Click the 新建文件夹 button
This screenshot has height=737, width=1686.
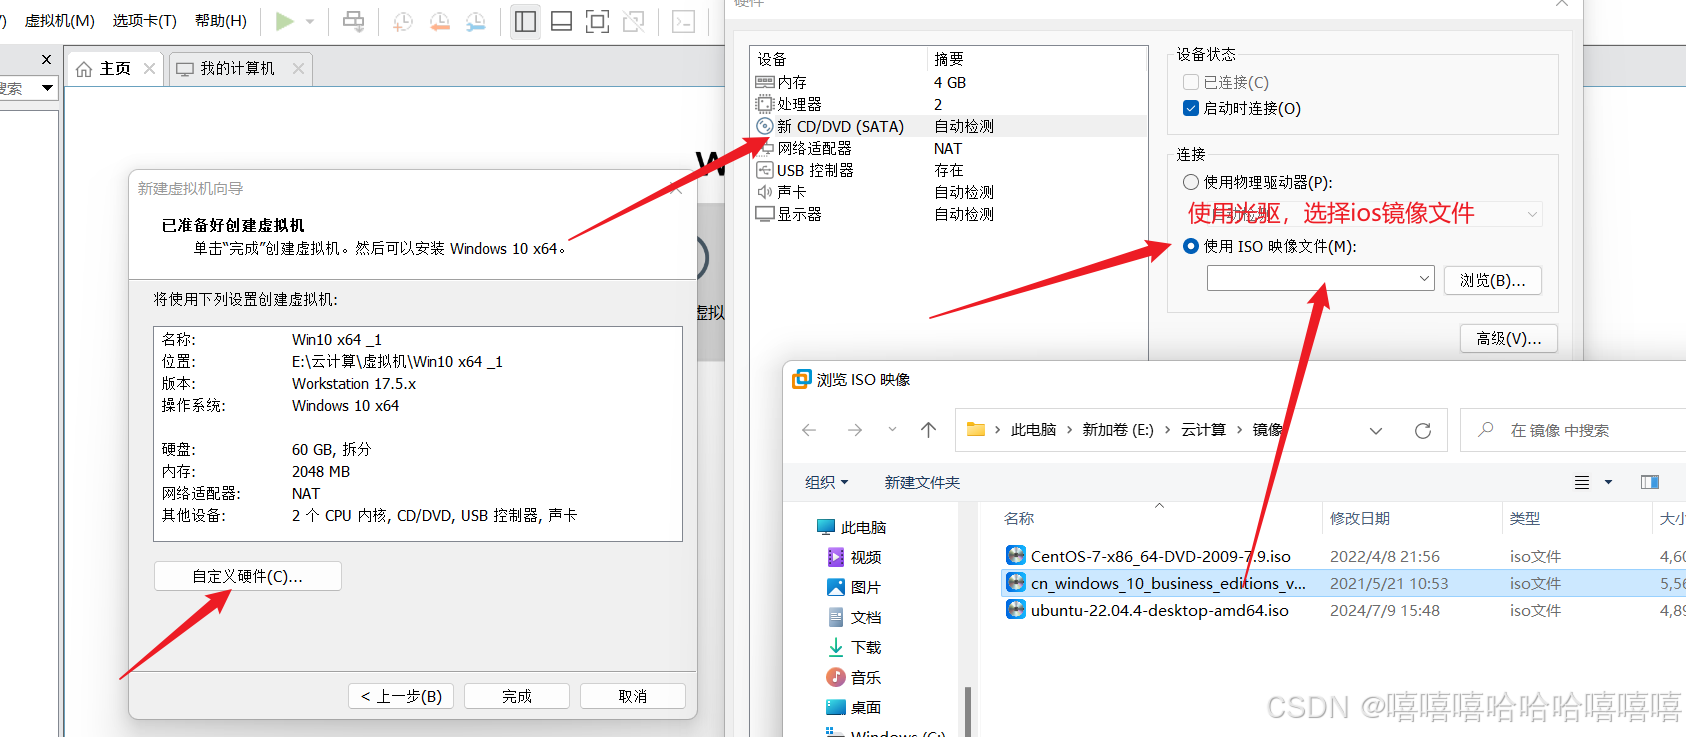pos(922,482)
